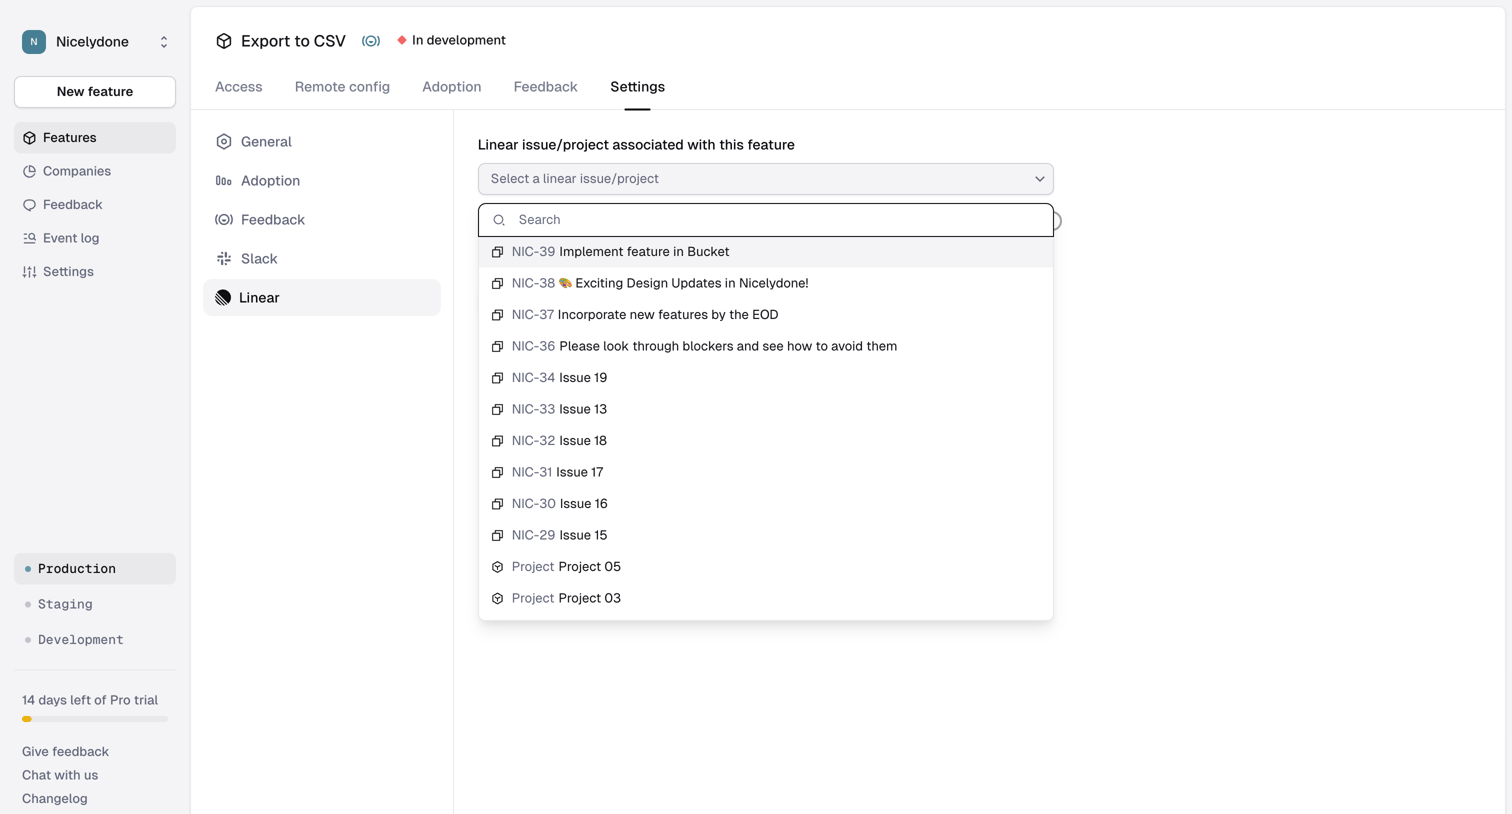
Task: Go to sidebar Feedback page
Action: click(x=95, y=205)
